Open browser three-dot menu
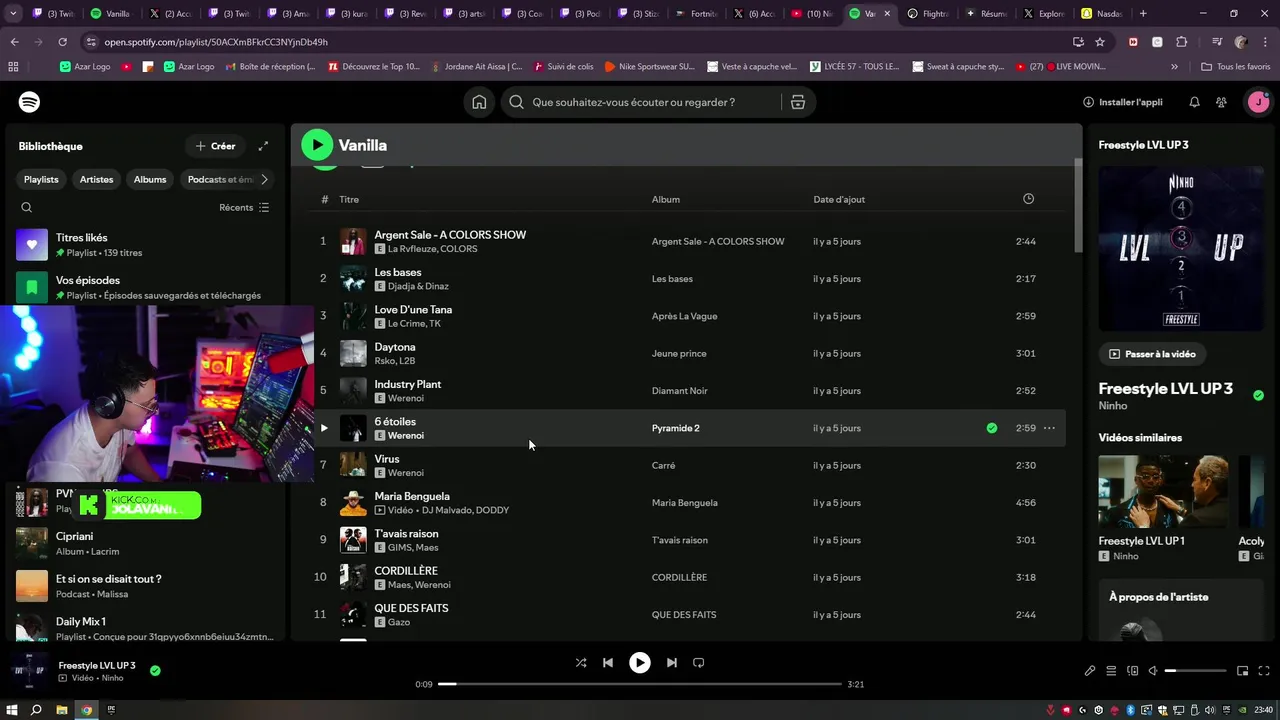Screen dimensions: 1280x720 [1265, 42]
